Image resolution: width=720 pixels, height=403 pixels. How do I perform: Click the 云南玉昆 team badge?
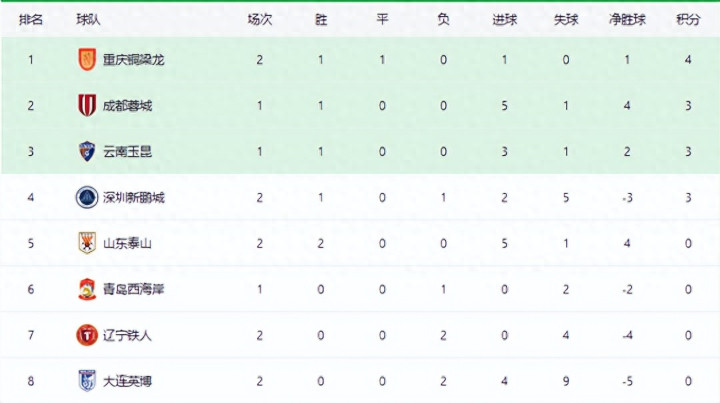(87, 152)
